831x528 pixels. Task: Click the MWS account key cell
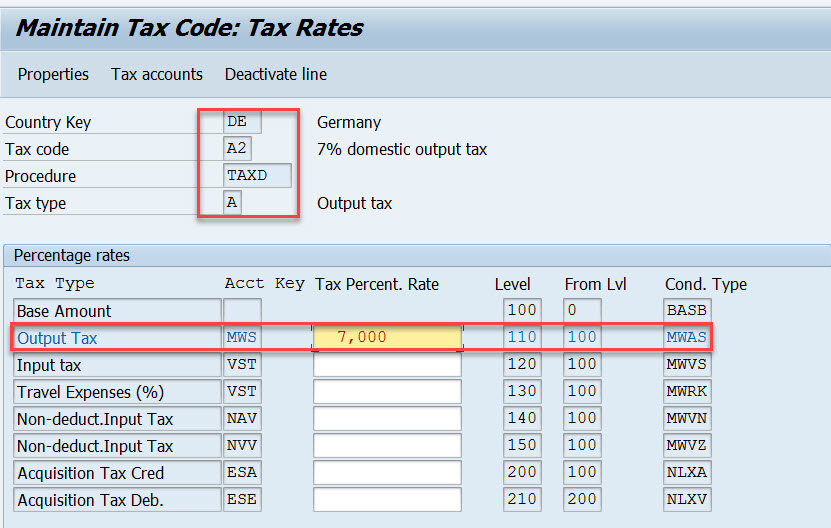[x=242, y=338]
